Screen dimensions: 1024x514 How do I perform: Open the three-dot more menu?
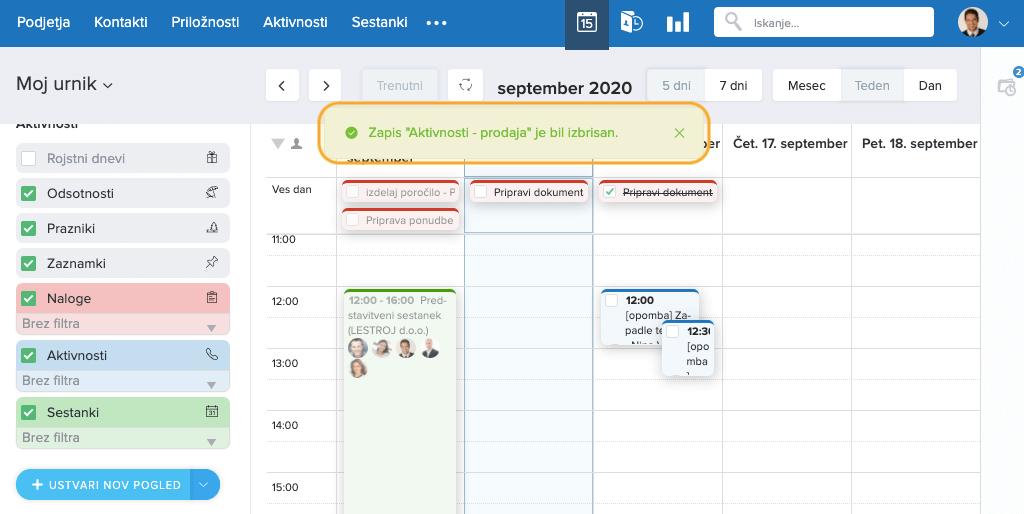coord(436,23)
